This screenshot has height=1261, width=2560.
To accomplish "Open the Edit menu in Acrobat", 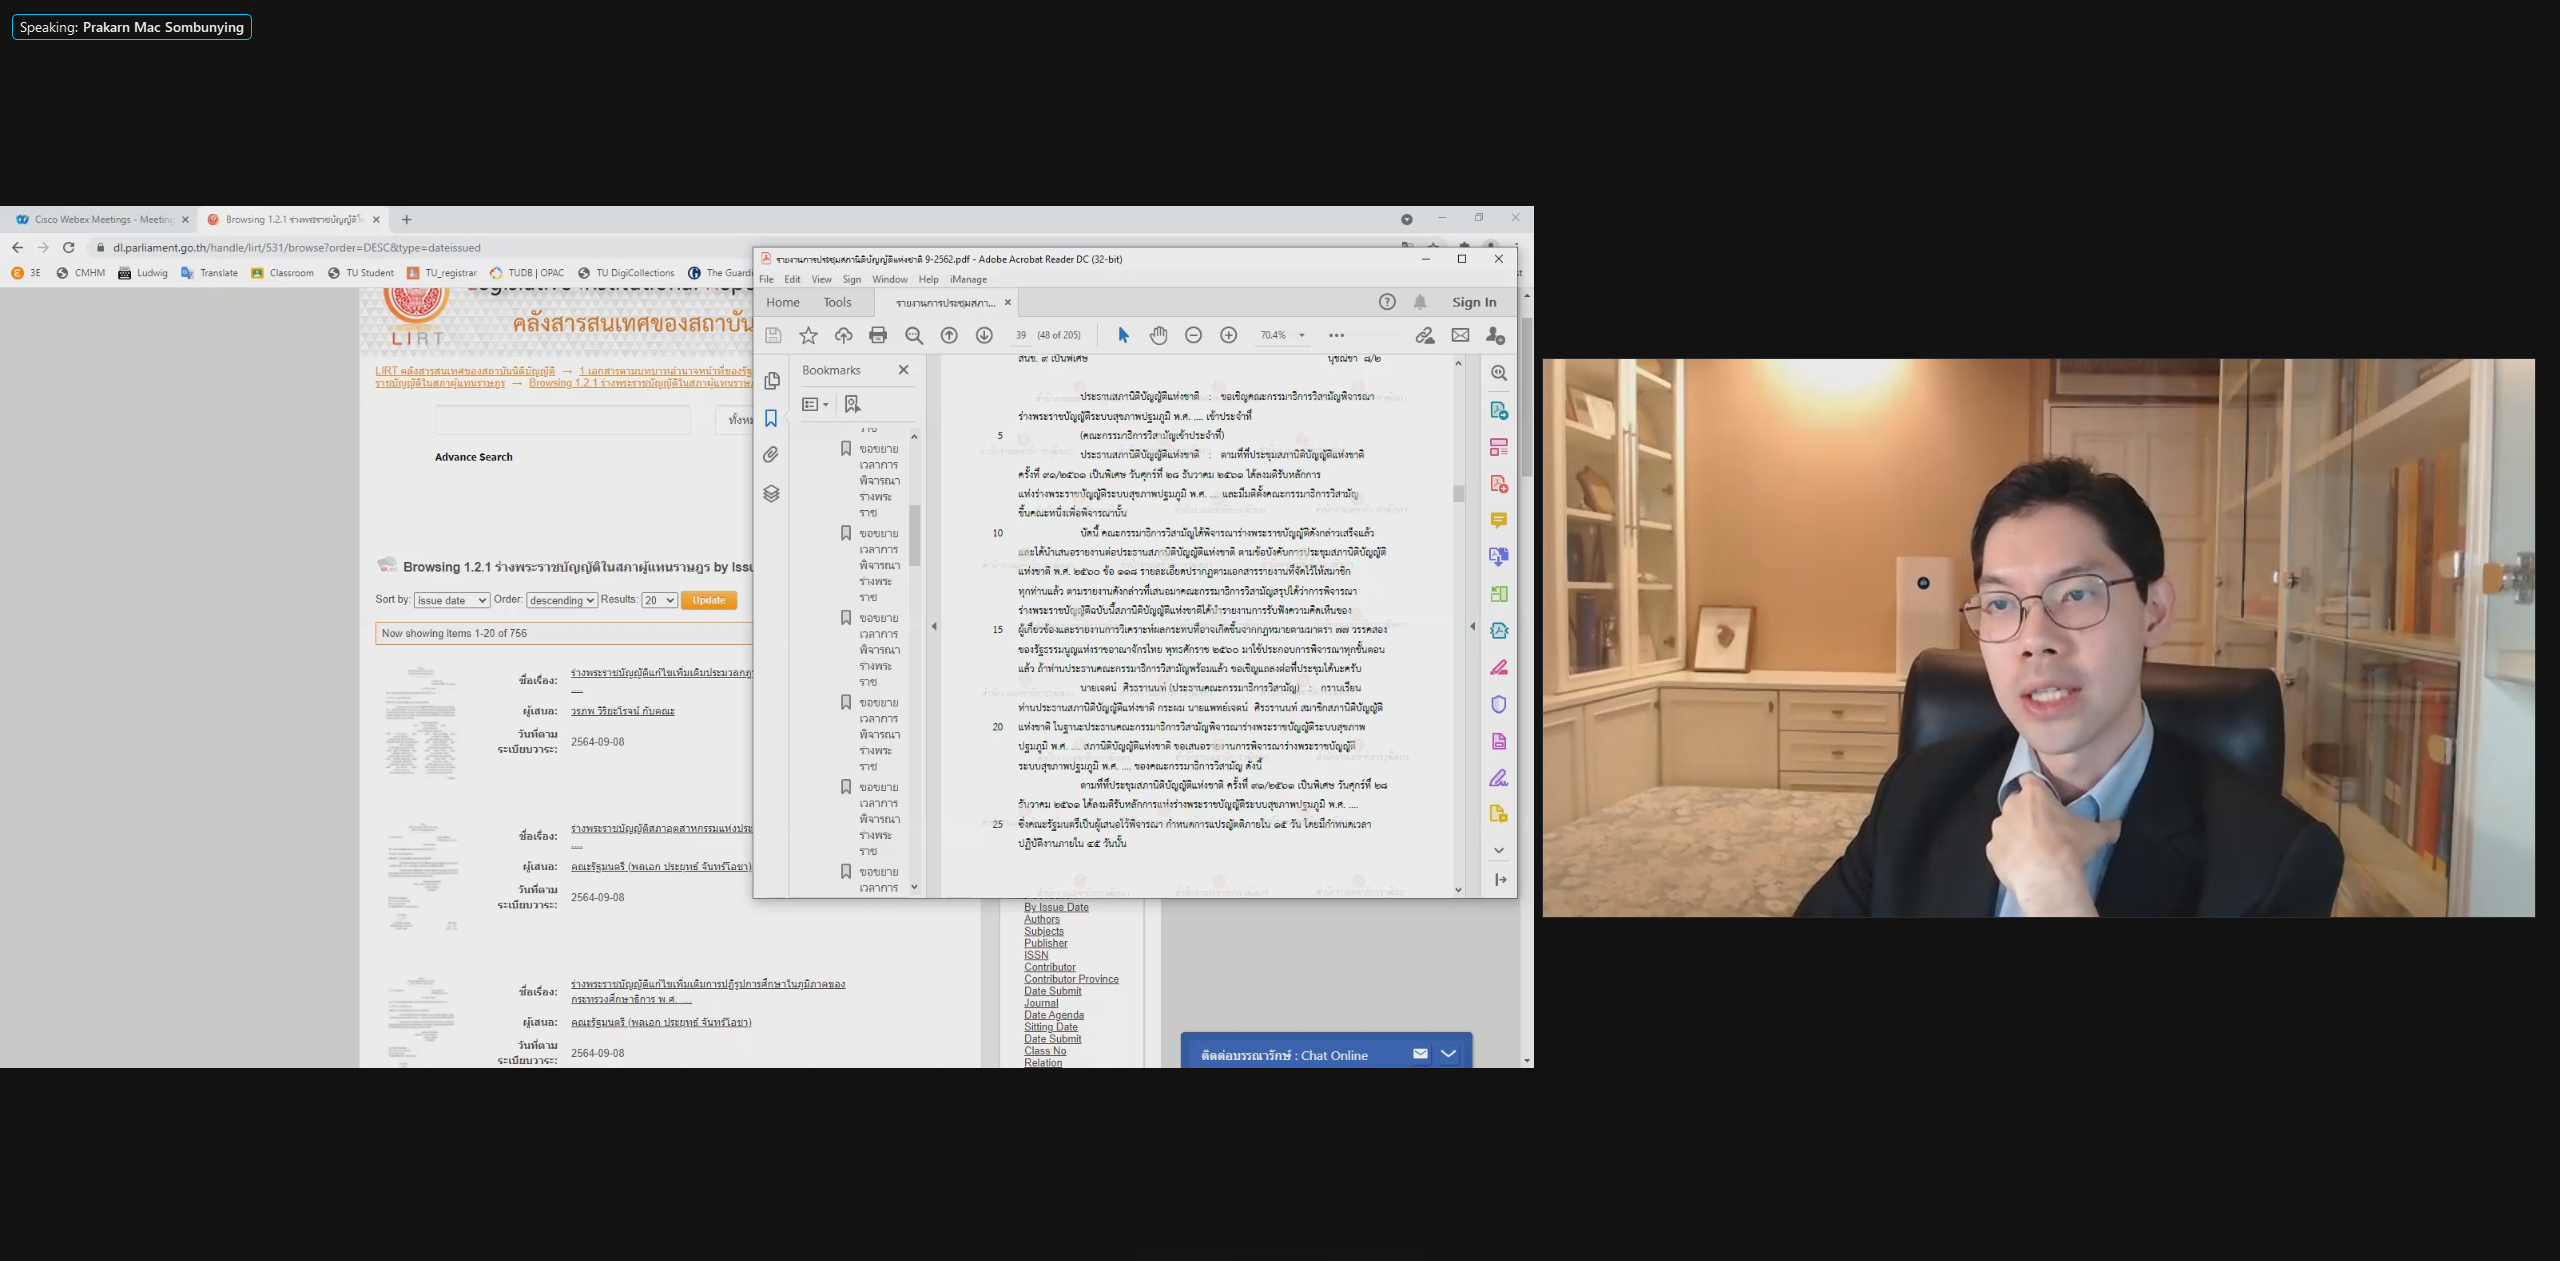I will point(792,279).
